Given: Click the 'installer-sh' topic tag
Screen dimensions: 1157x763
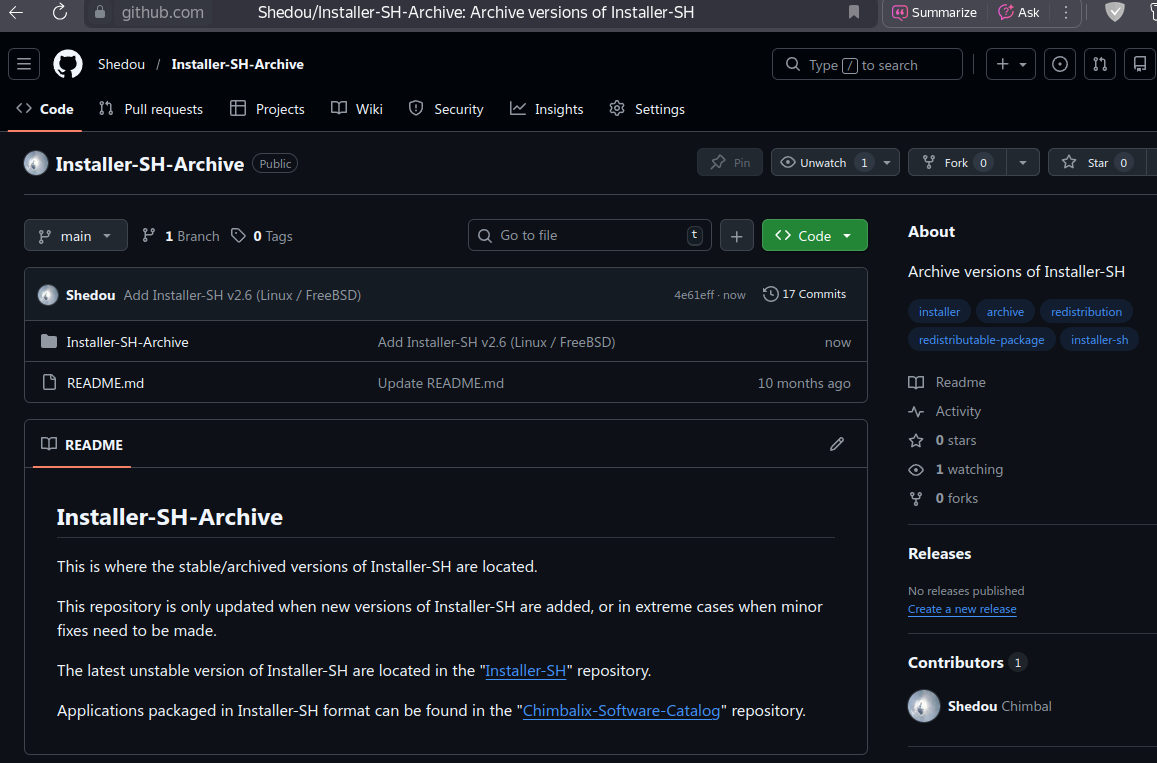Looking at the screenshot, I should pos(1099,339).
